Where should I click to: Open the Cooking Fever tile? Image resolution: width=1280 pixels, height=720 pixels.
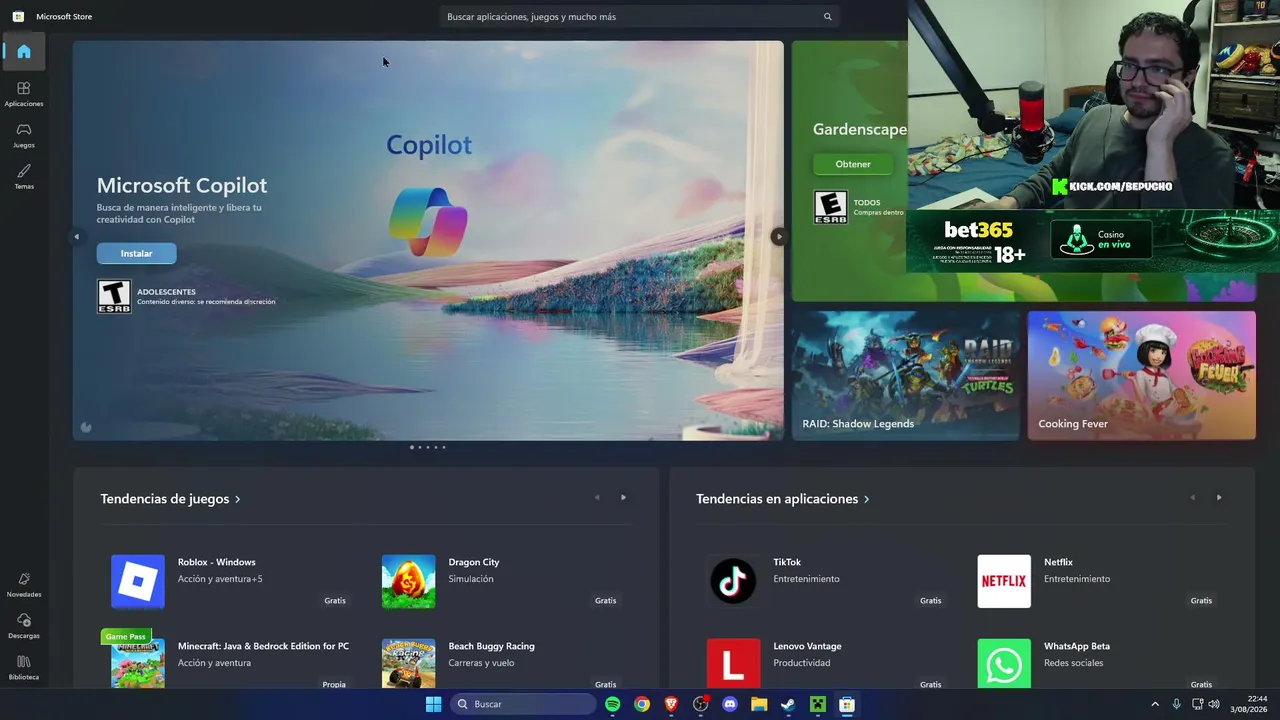pyautogui.click(x=1142, y=375)
